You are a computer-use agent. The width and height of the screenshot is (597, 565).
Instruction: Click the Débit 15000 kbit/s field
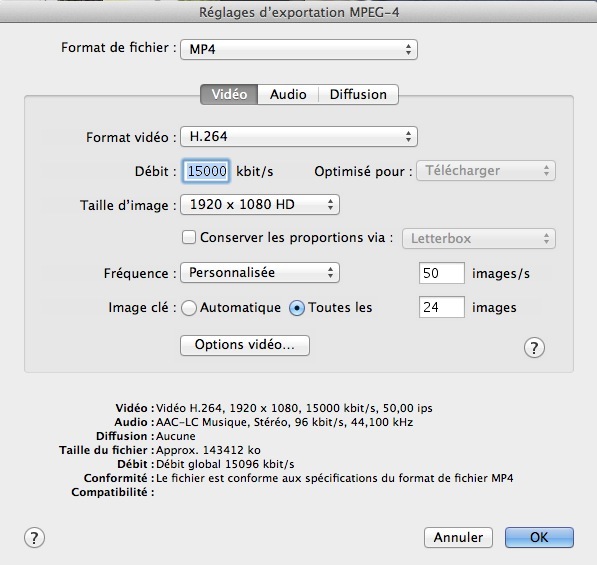pos(206,171)
